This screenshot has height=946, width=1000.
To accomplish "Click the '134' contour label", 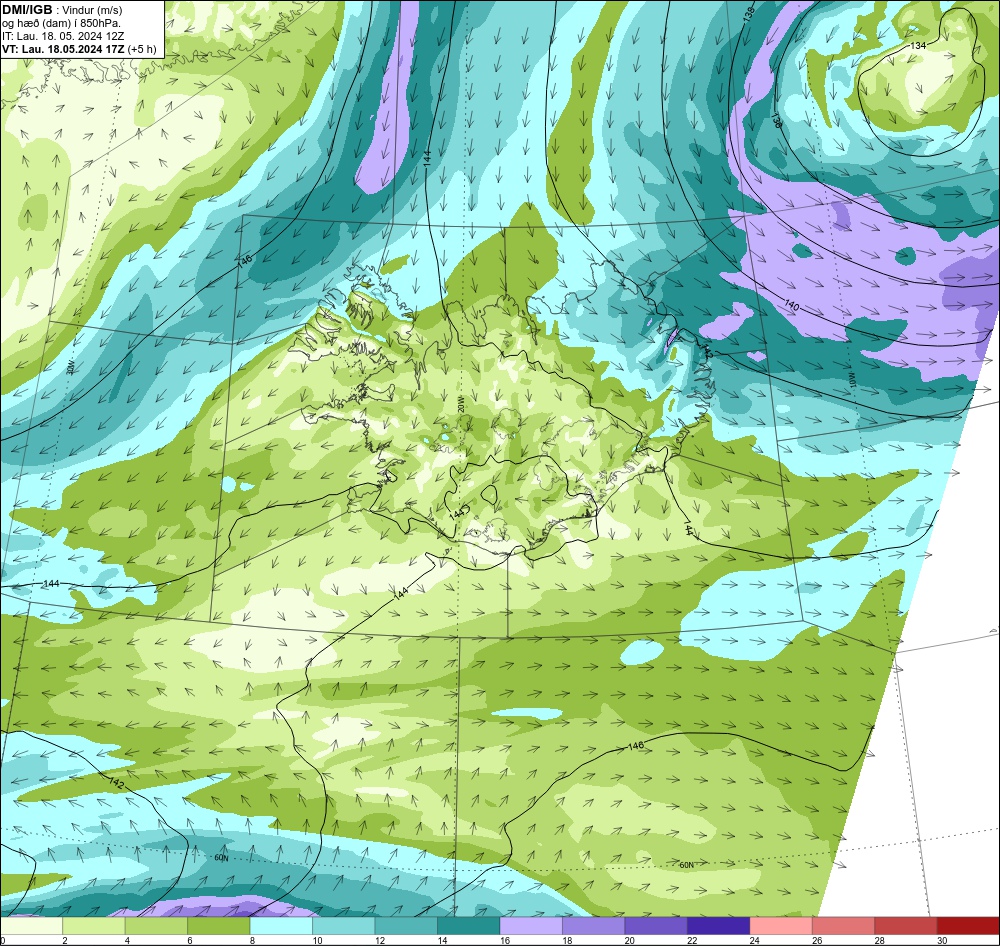I will (918, 46).
